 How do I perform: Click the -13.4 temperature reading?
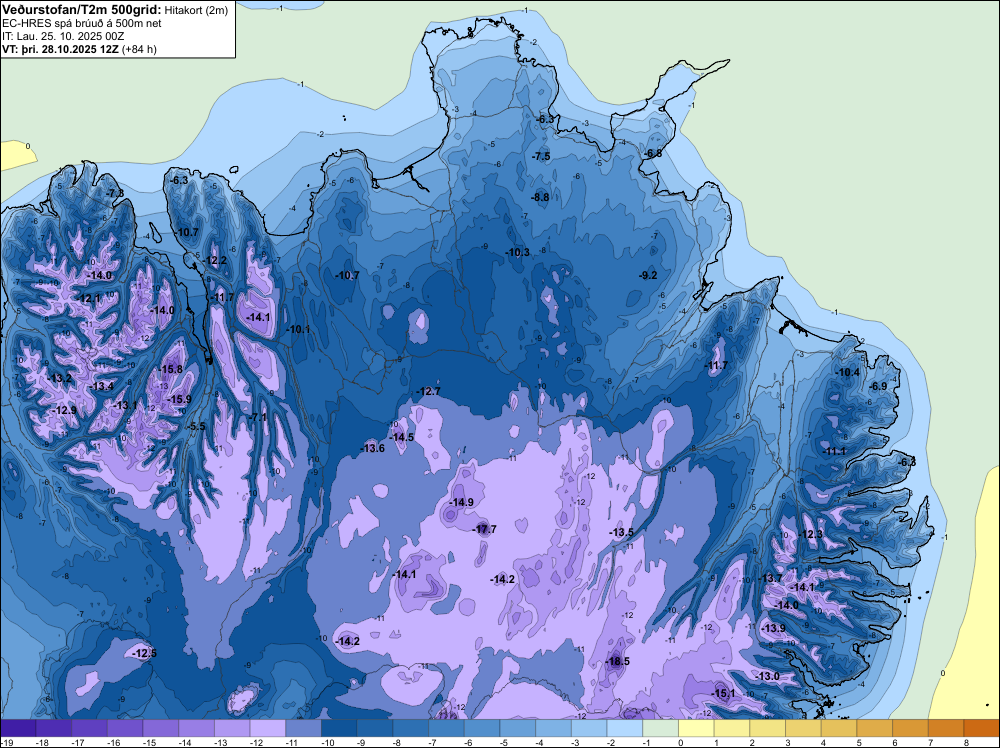101,386
